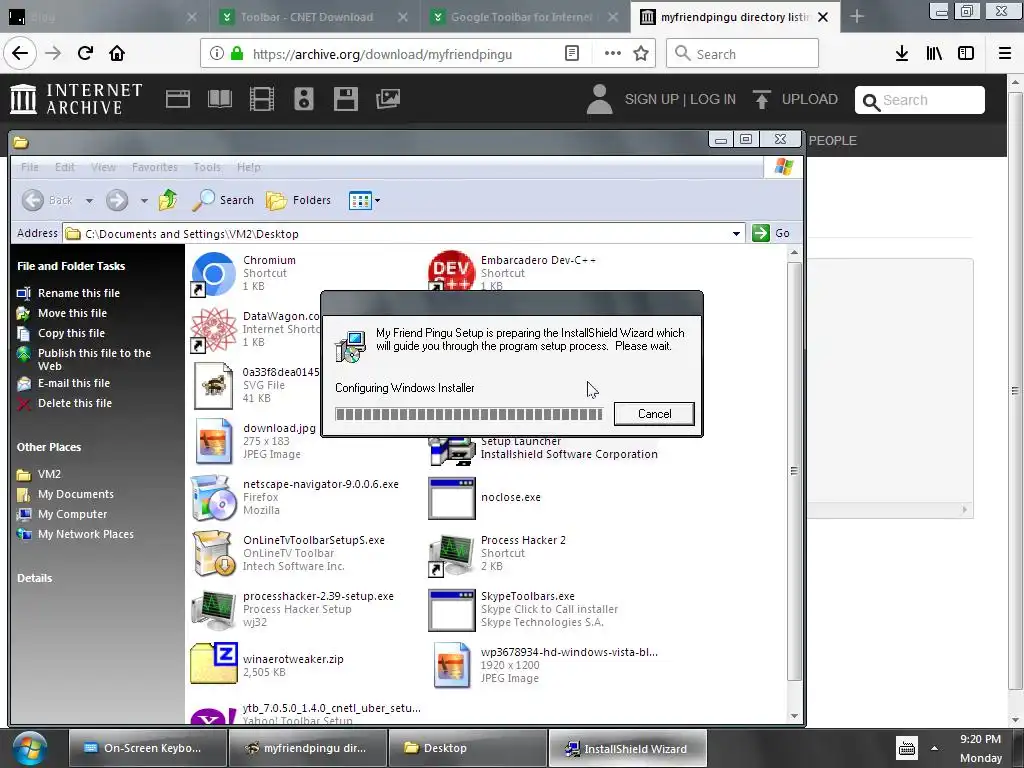Click the Internet Archive logo
The image size is (1024, 768).
pyautogui.click(x=76, y=99)
